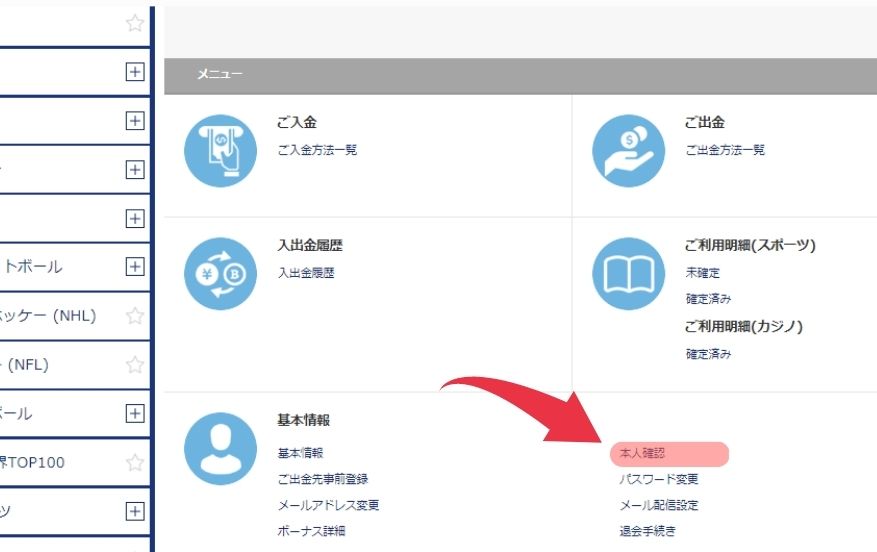
Task: Click the user profile basic info icon
Action: point(220,449)
